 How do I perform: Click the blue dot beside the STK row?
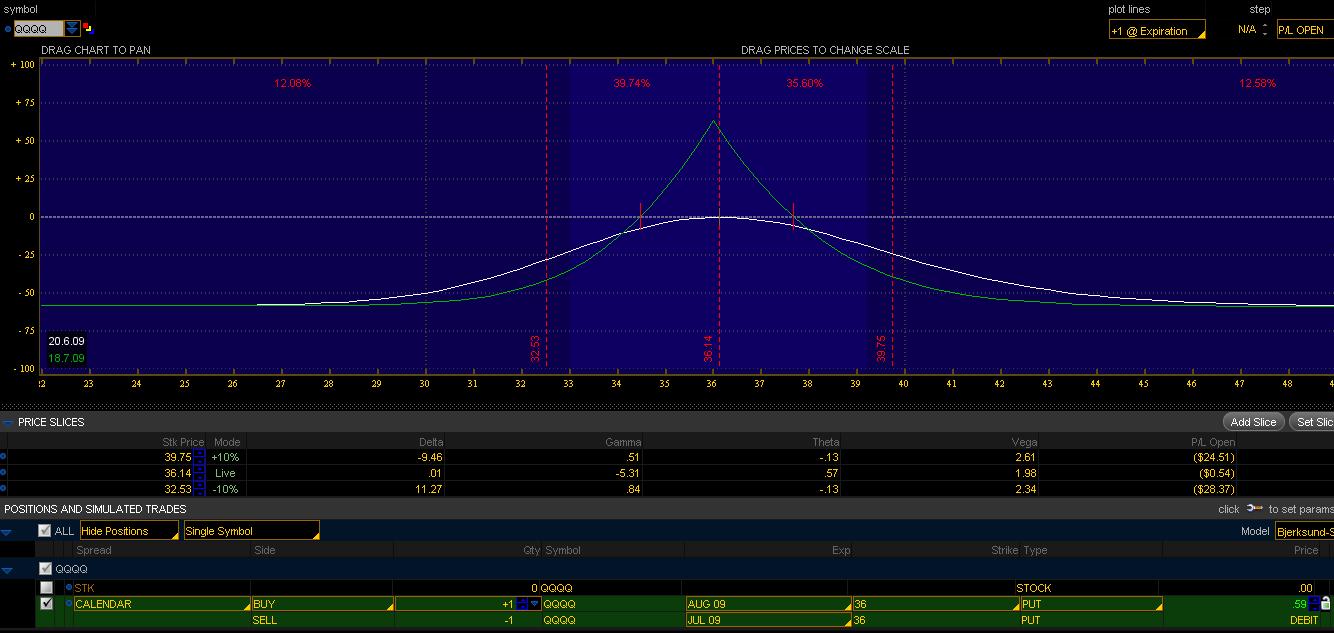click(69, 588)
